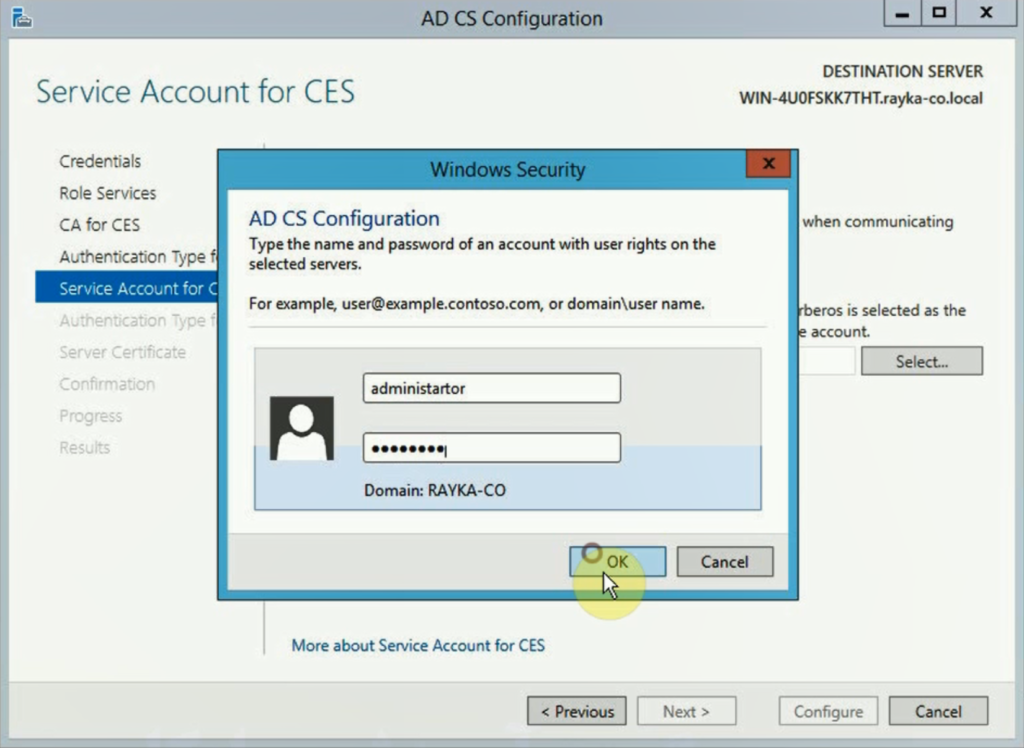
Task: Click the Progress step in sidebar
Action: point(91,416)
